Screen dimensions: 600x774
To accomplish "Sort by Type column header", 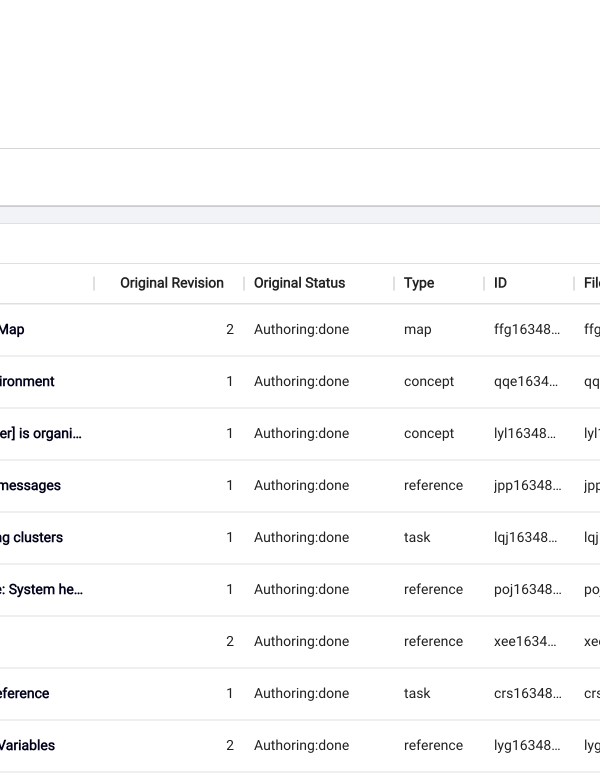I will point(419,283).
